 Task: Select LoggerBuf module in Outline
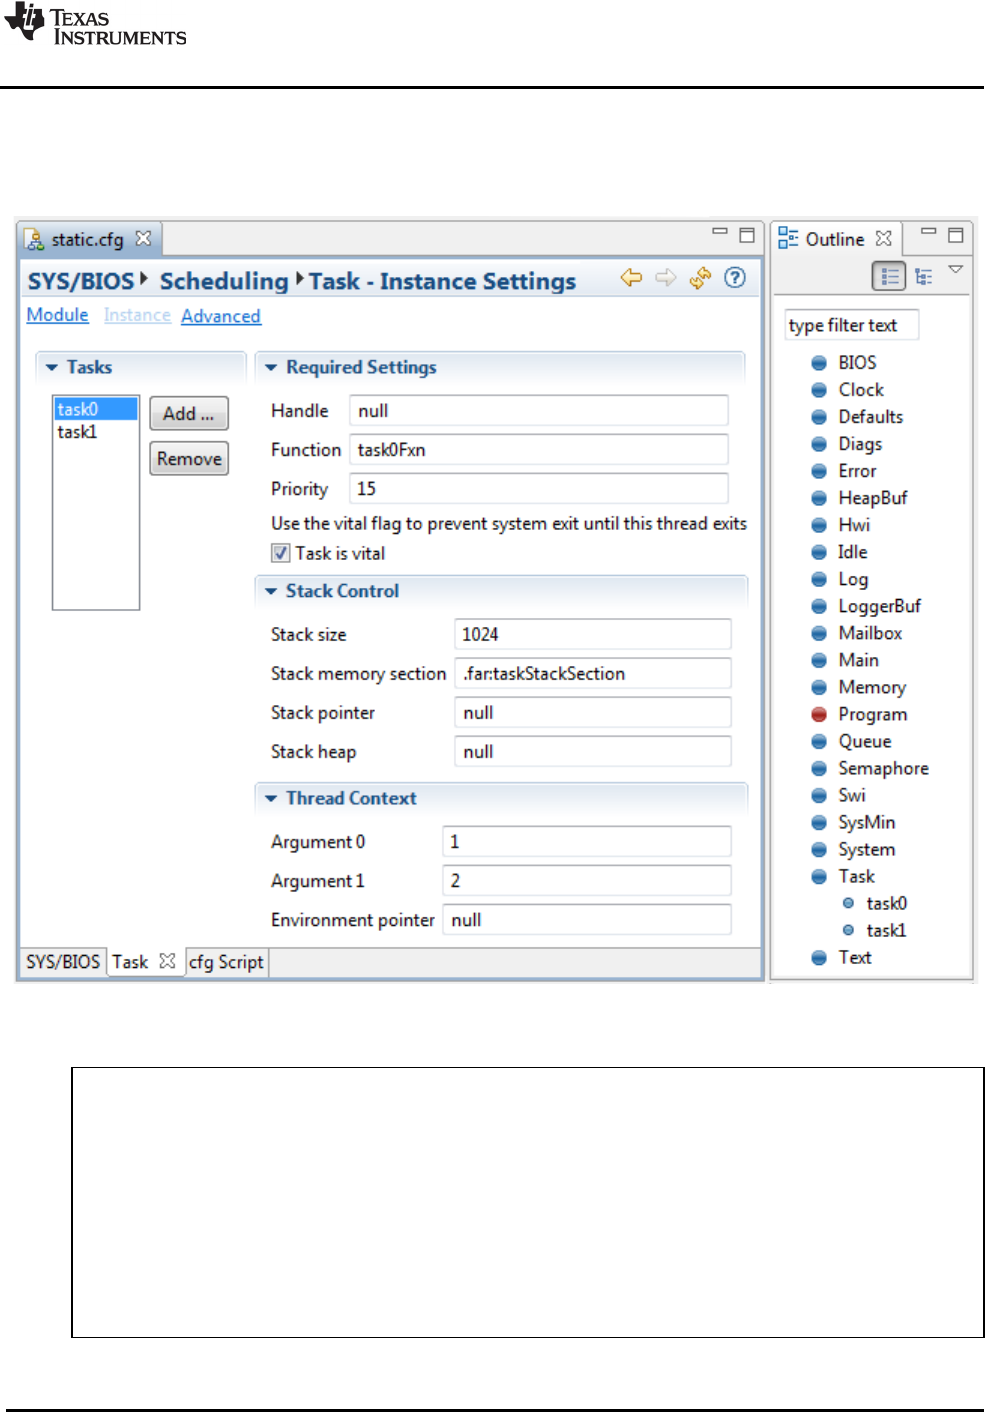(879, 606)
